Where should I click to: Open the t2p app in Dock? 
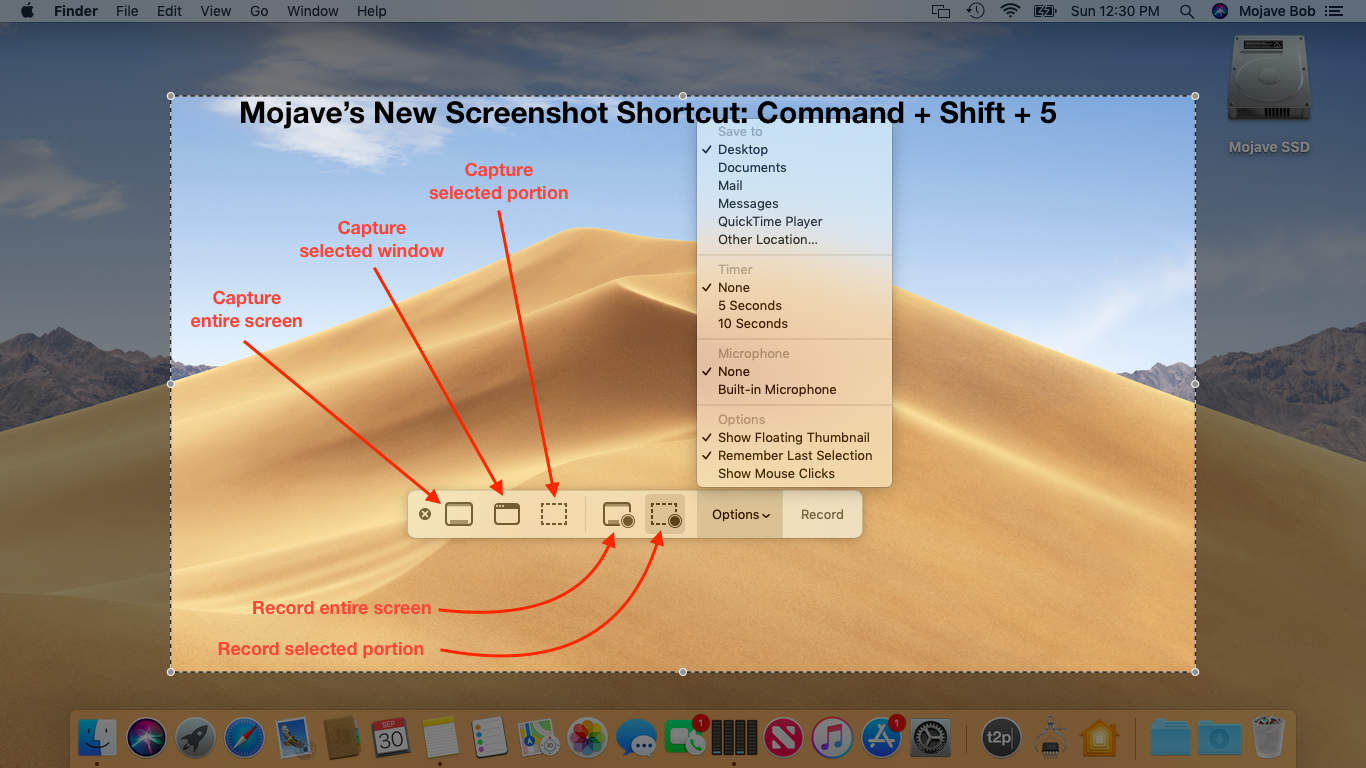pyautogui.click(x=1001, y=738)
